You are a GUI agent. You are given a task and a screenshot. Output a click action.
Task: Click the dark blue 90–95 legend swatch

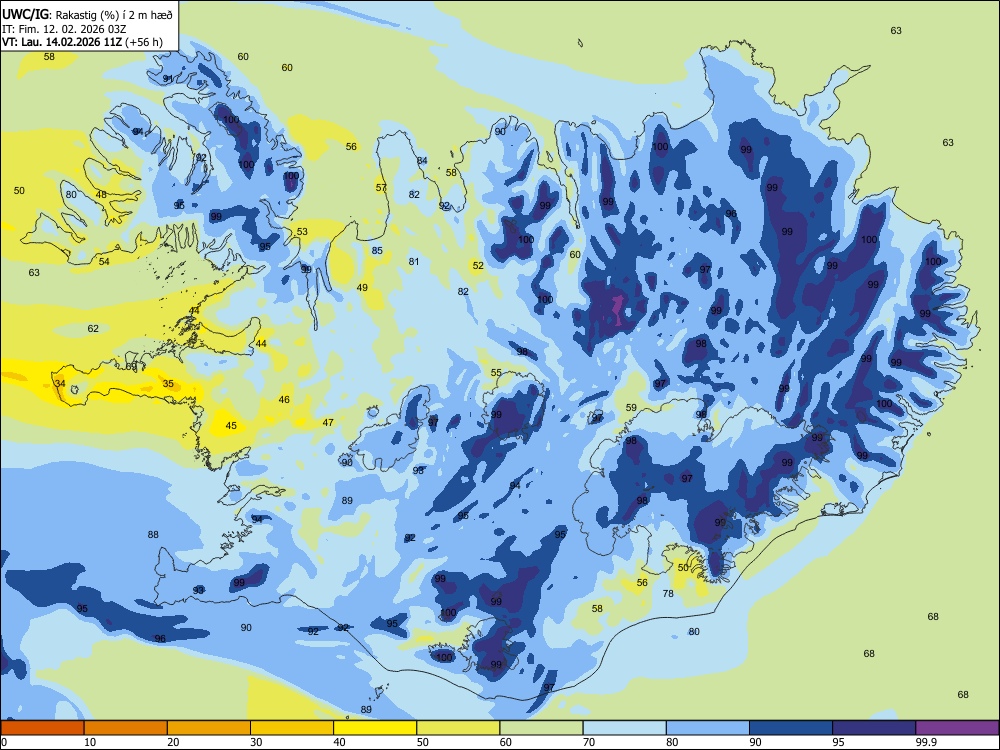click(x=791, y=728)
